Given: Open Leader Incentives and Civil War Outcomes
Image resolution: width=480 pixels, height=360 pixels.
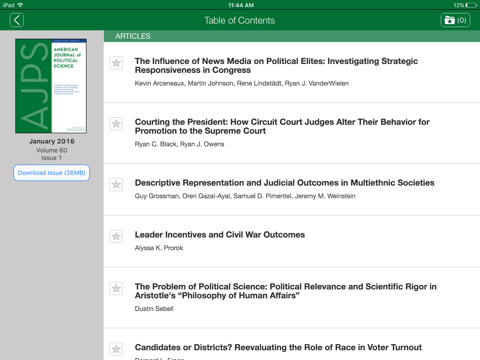Looking at the screenshot, I should tap(220, 235).
